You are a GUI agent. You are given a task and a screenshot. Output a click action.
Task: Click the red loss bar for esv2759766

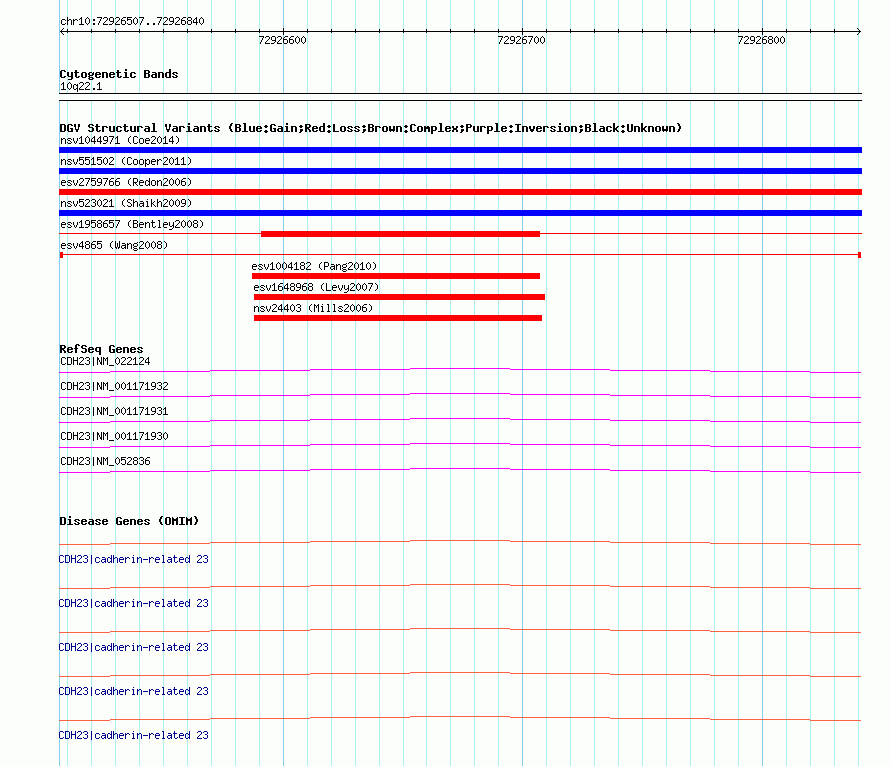tap(460, 192)
